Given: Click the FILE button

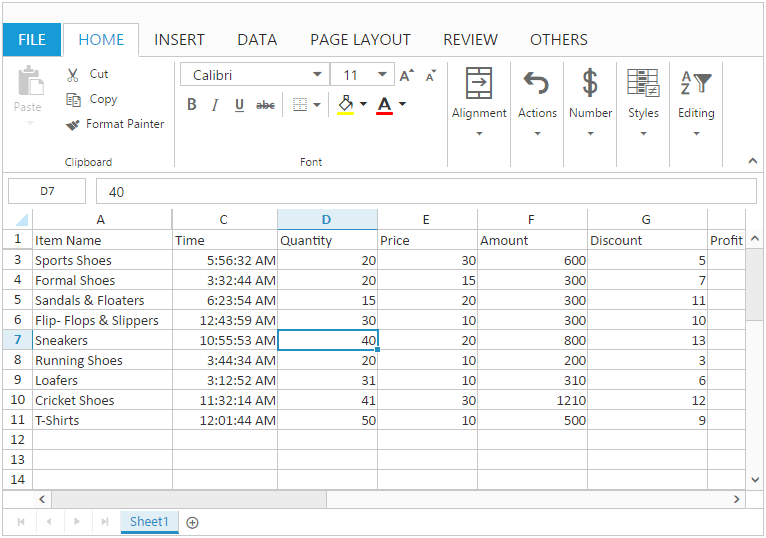Looking at the screenshot, I should click(x=32, y=40).
